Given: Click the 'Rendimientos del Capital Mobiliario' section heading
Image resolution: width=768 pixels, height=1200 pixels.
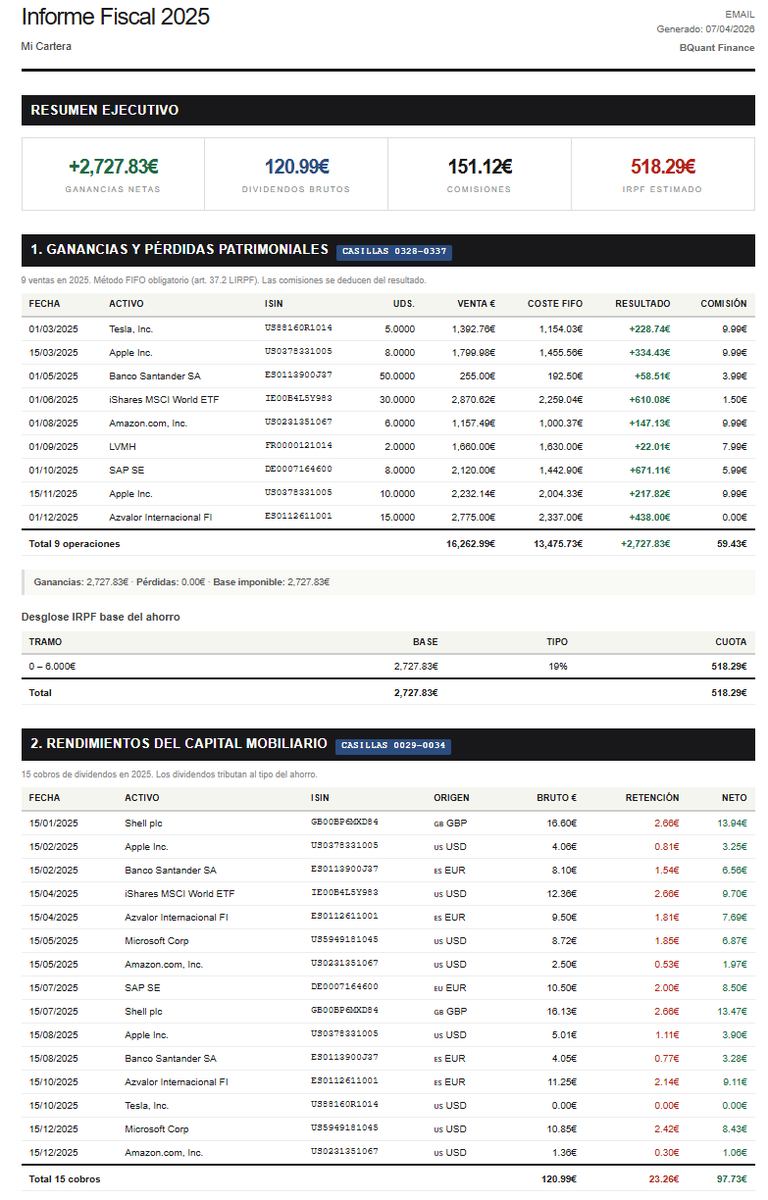Looking at the screenshot, I should coord(179,744).
